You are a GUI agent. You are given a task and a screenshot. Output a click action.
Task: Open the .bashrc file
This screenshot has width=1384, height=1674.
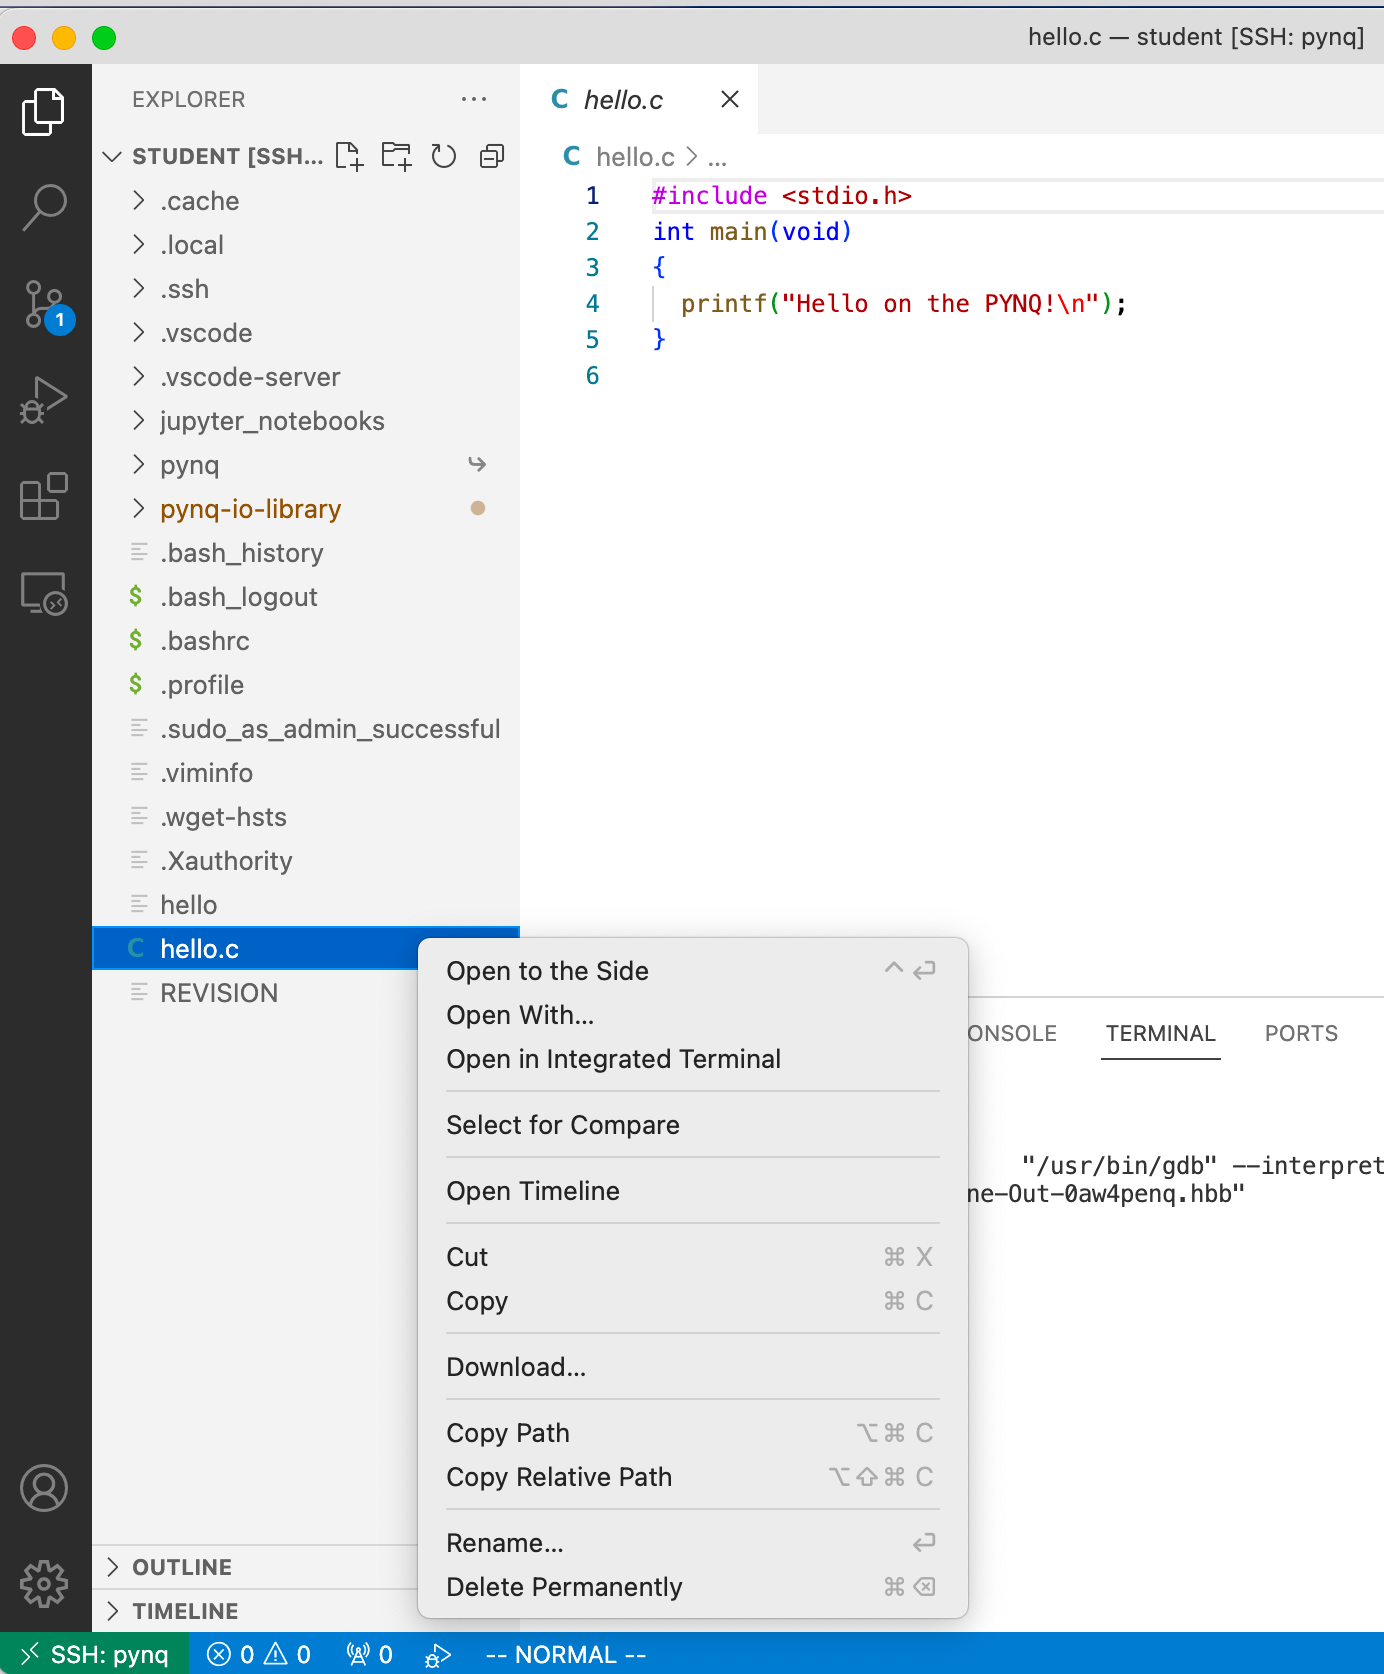pyautogui.click(x=306, y=641)
